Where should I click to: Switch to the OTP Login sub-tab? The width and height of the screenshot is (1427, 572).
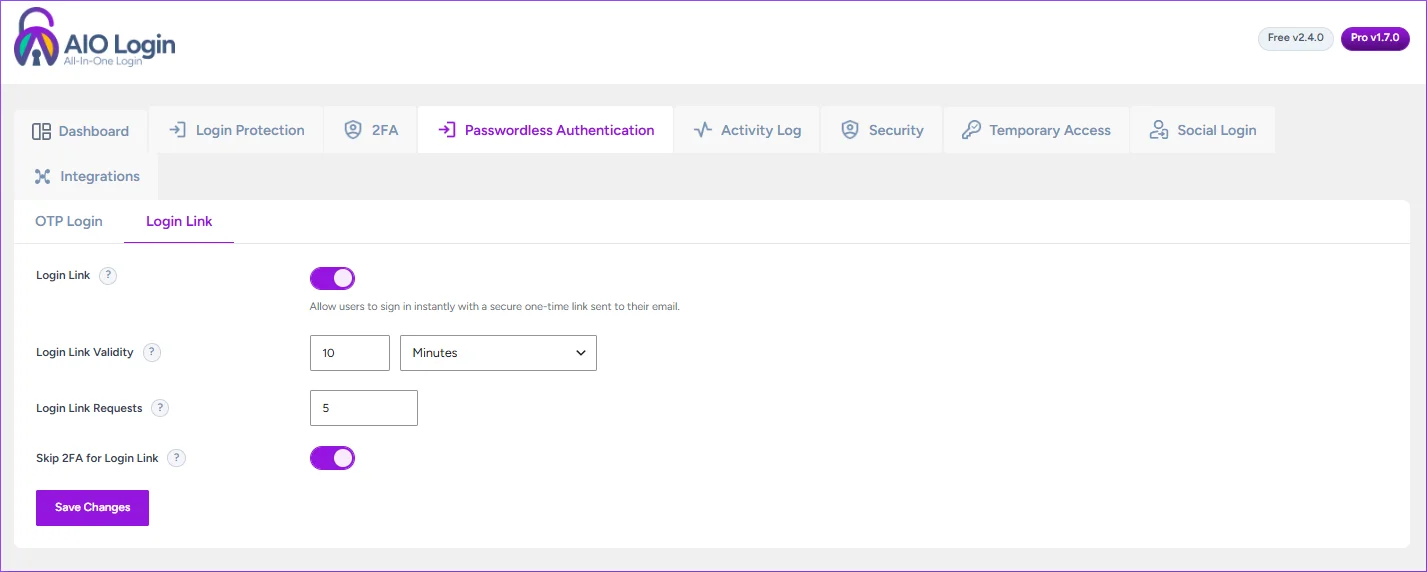[69, 221]
